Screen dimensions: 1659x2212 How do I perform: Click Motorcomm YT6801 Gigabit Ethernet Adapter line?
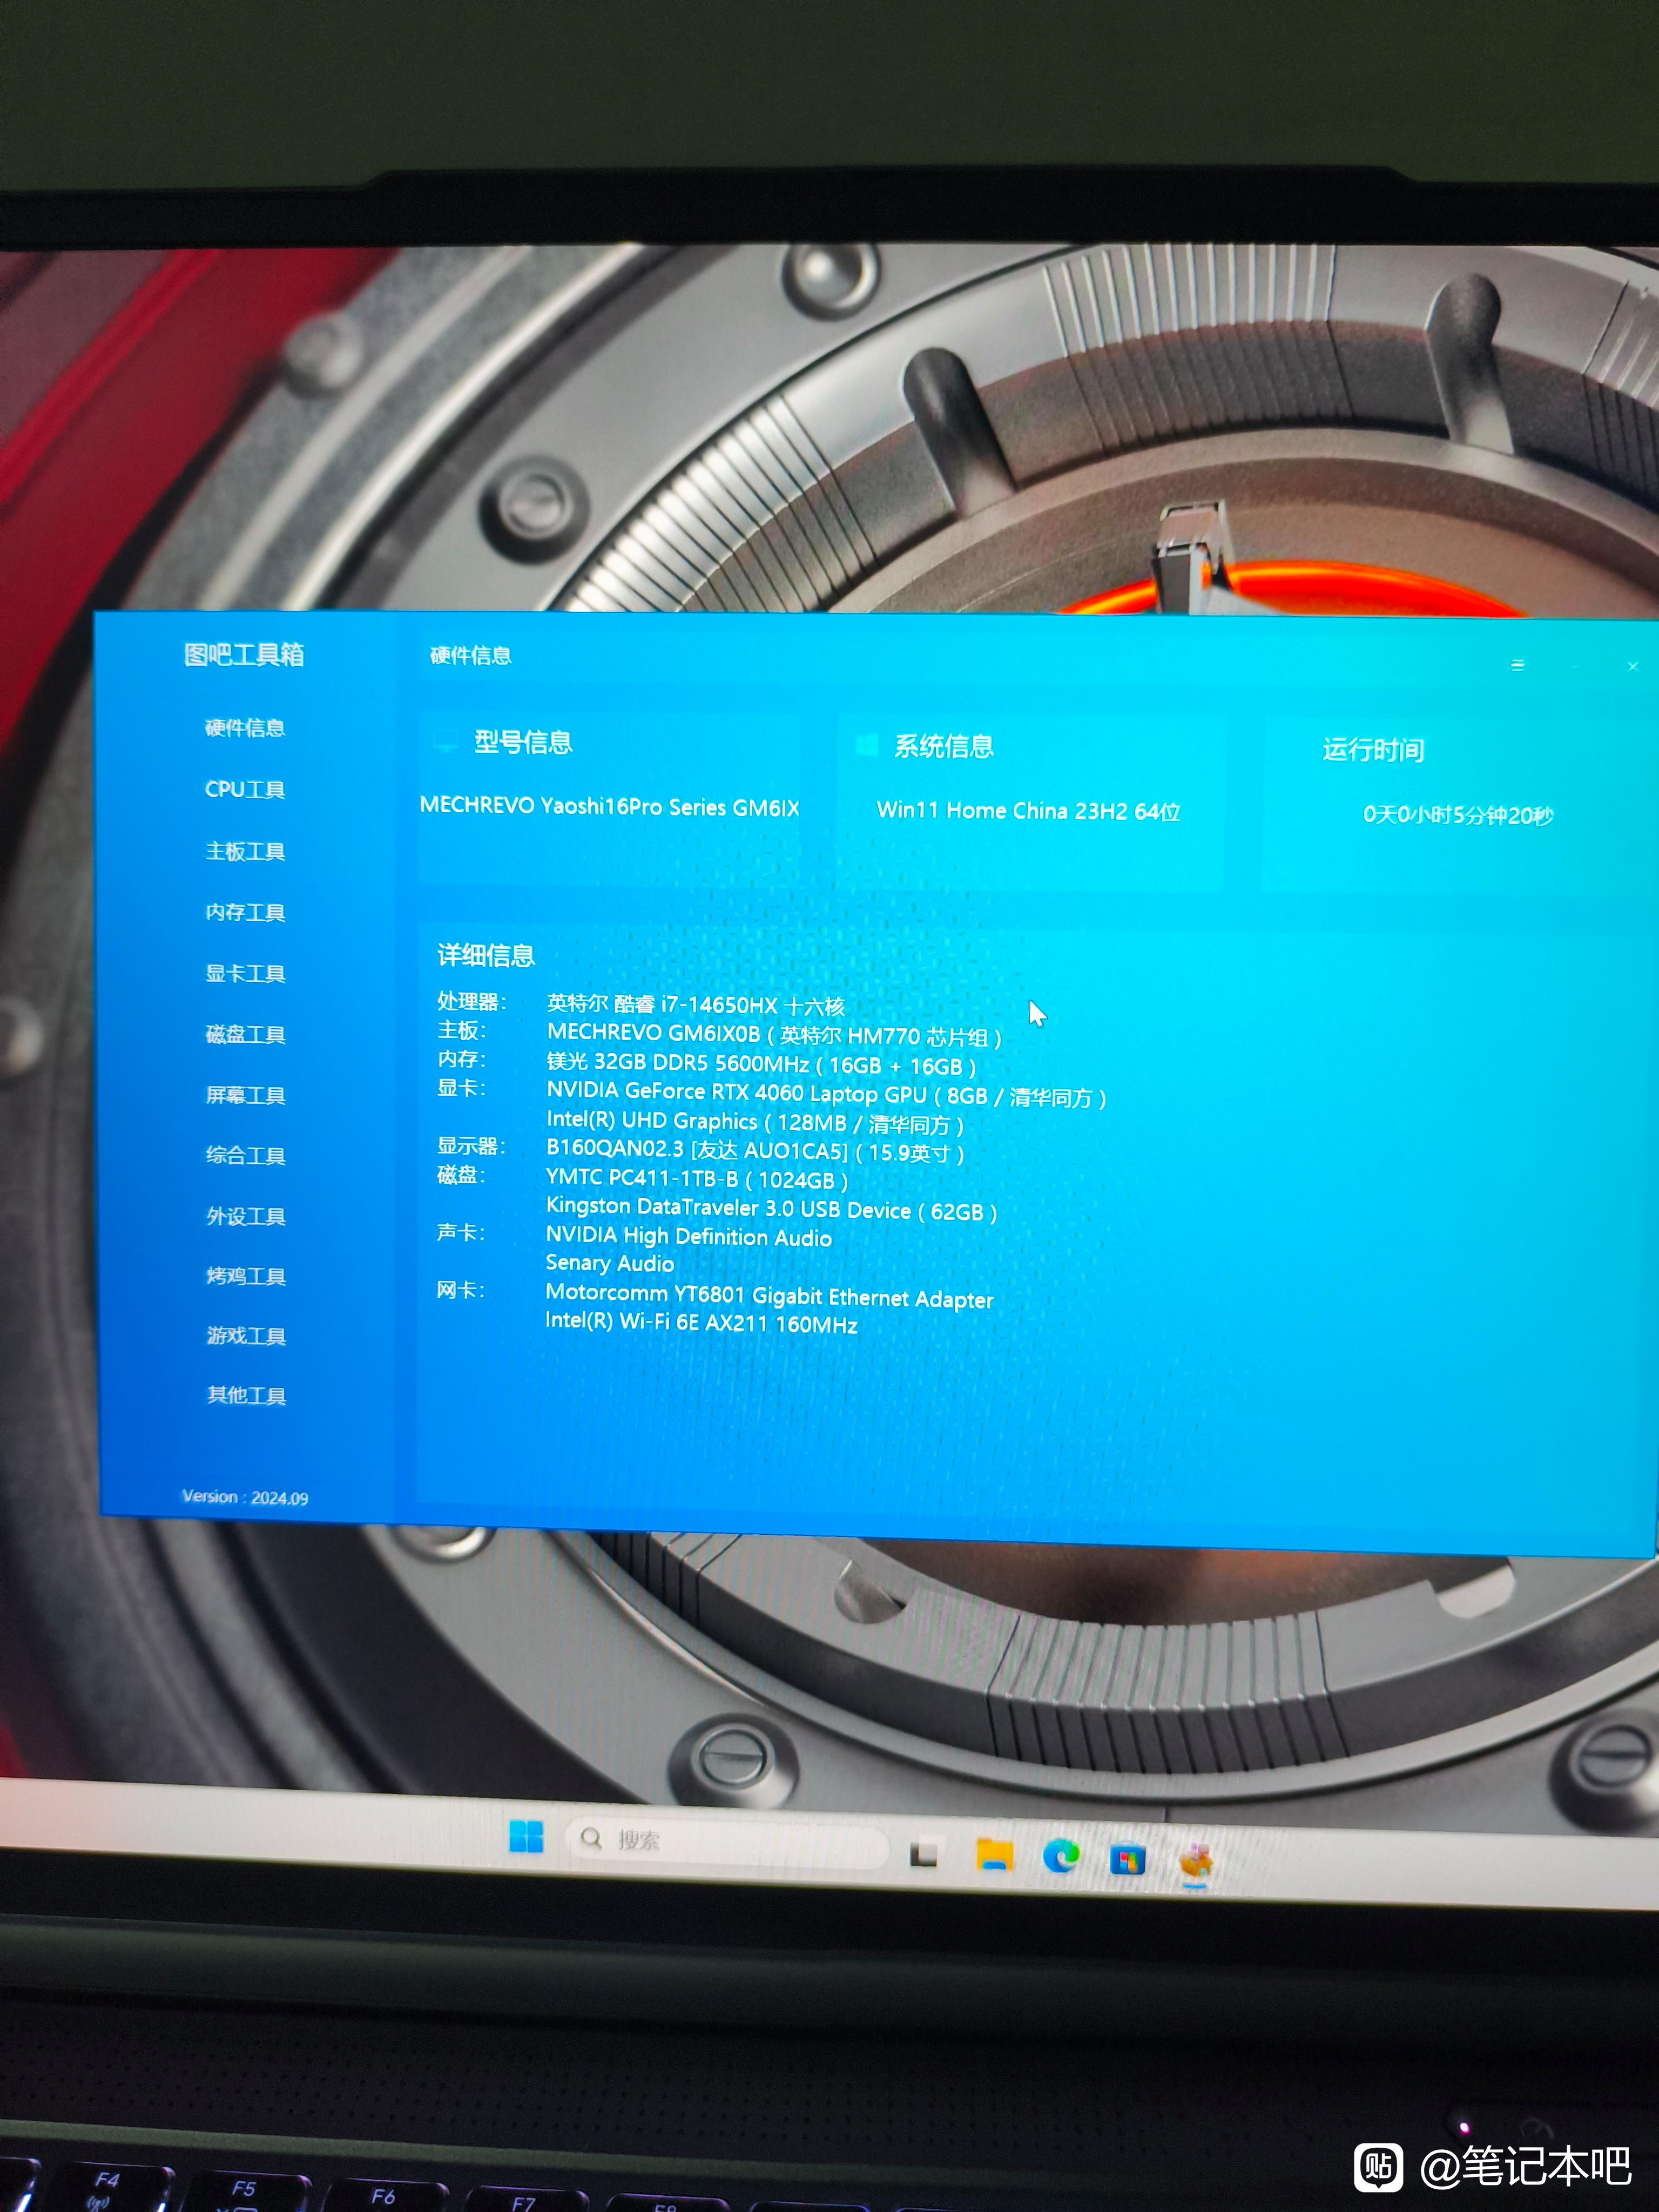pyautogui.click(x=769, y=1296)
